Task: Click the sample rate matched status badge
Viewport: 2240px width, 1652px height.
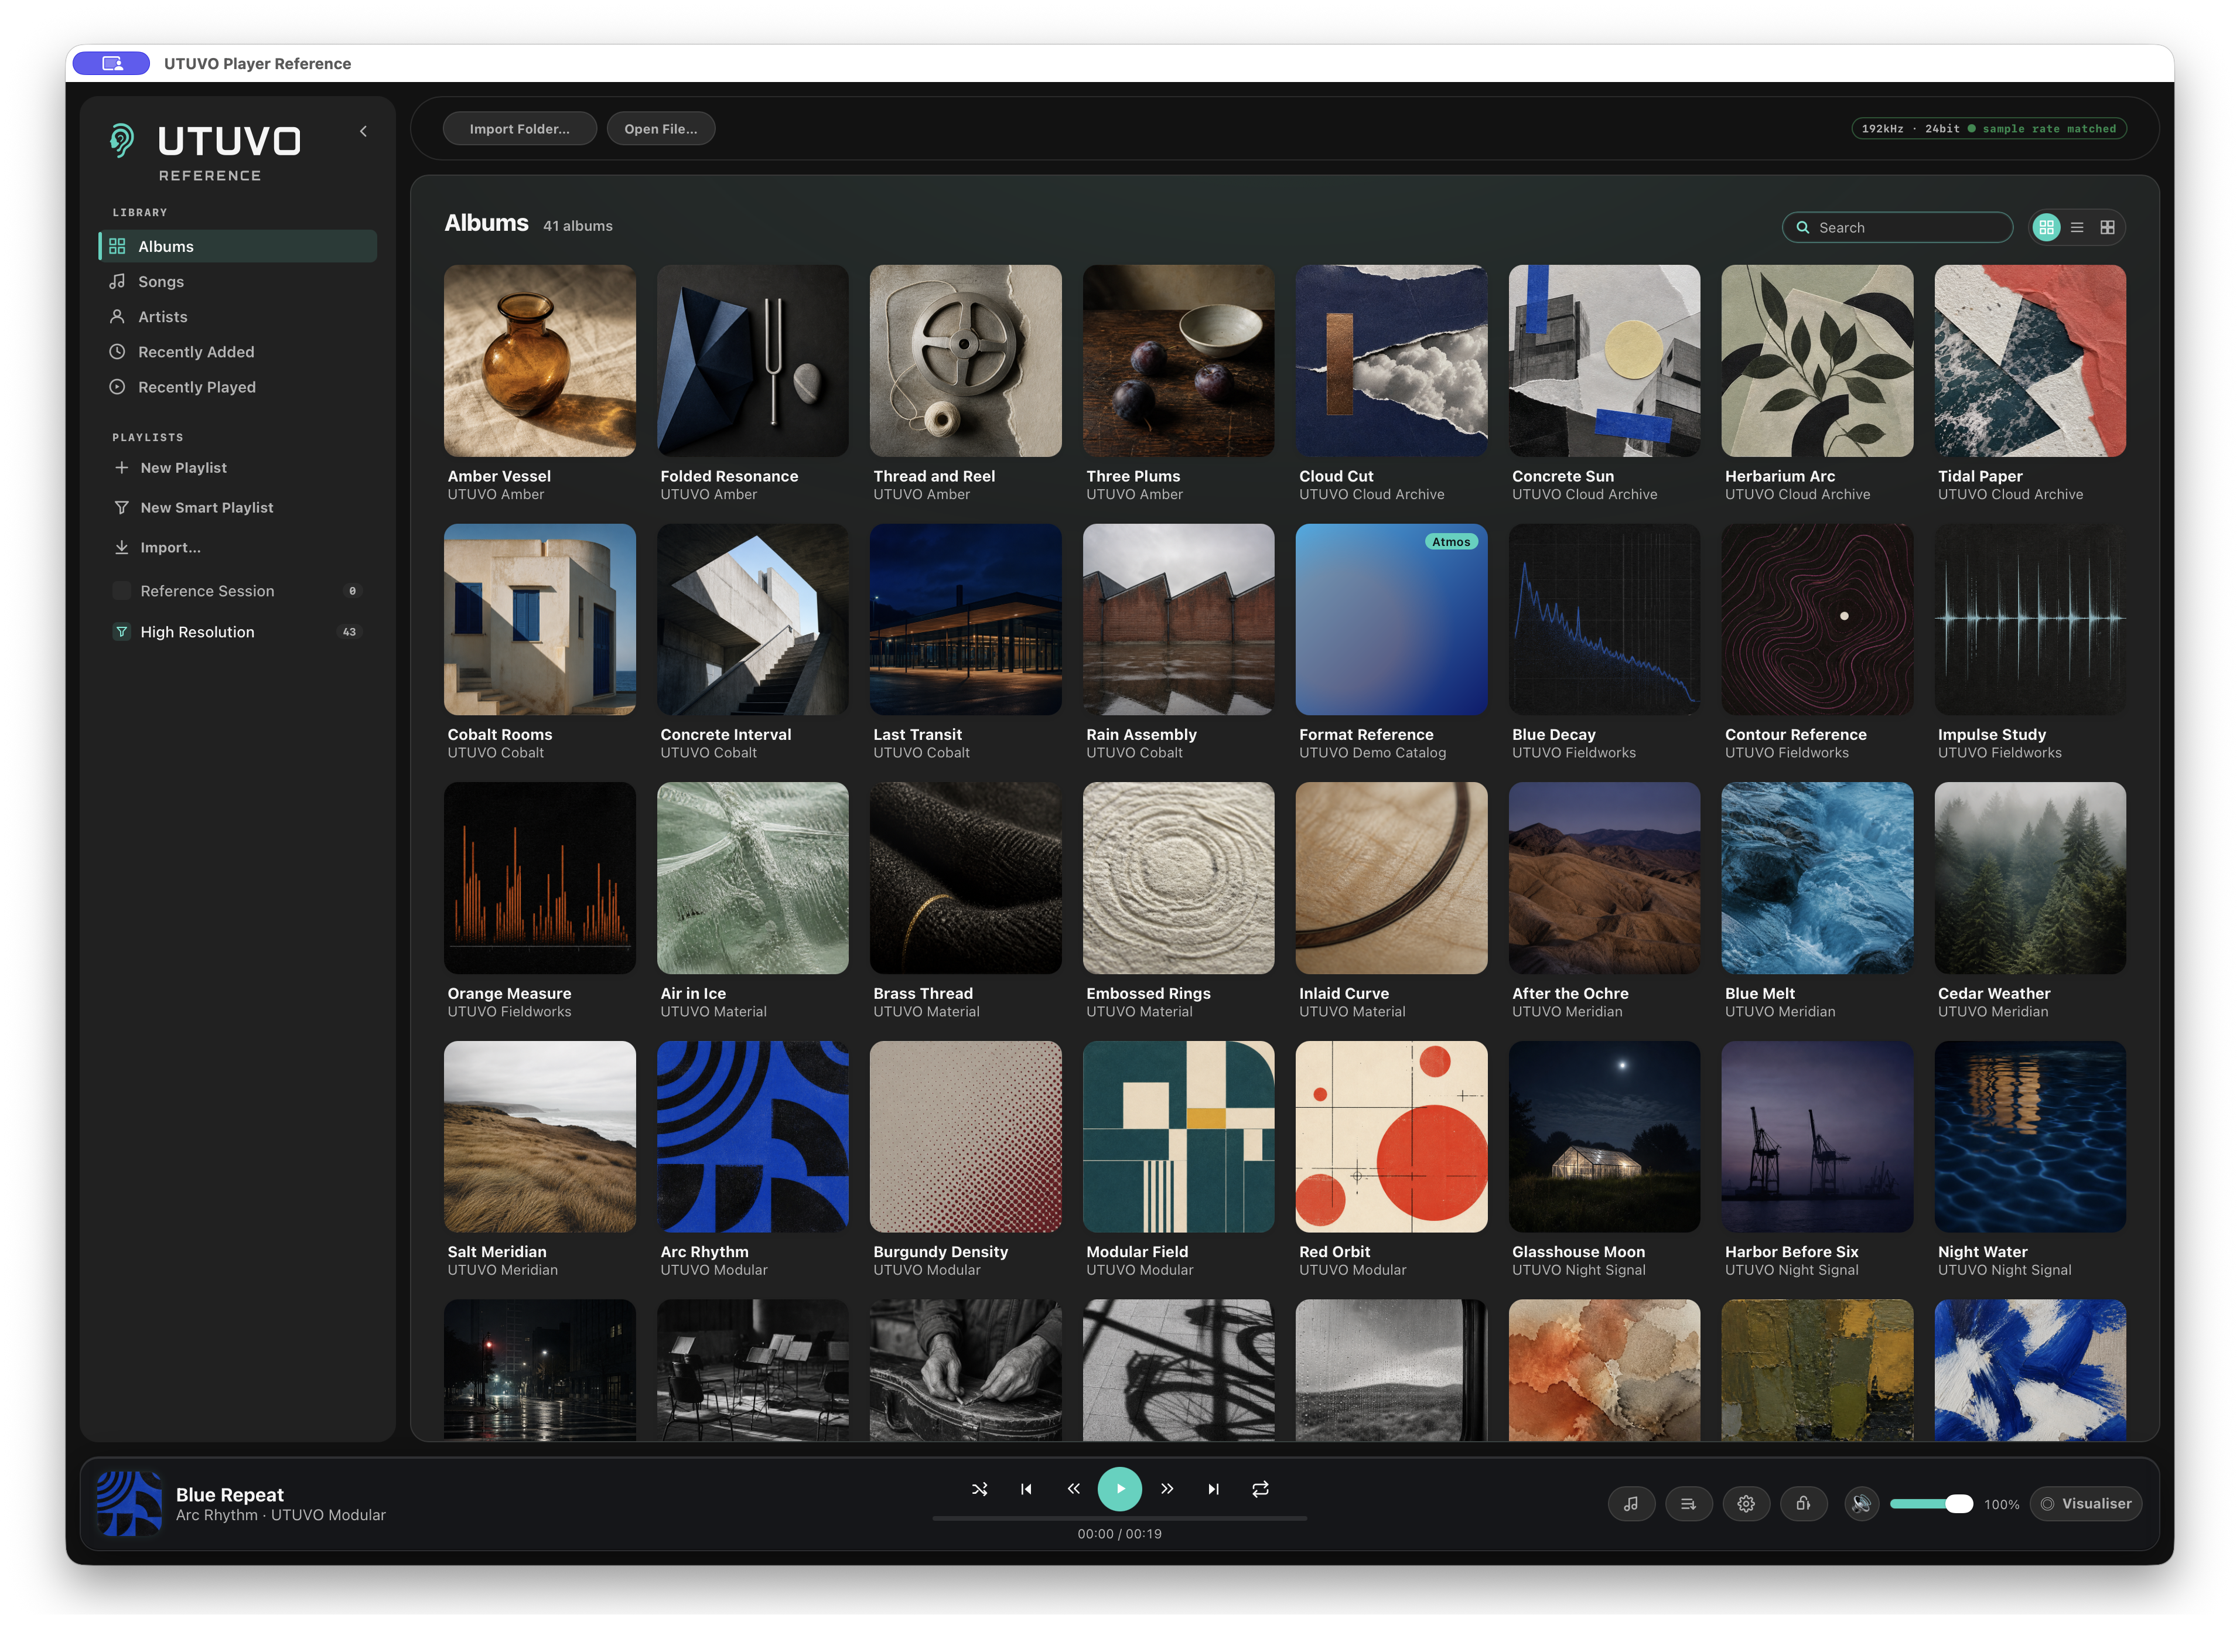Action: point(1989,129)
